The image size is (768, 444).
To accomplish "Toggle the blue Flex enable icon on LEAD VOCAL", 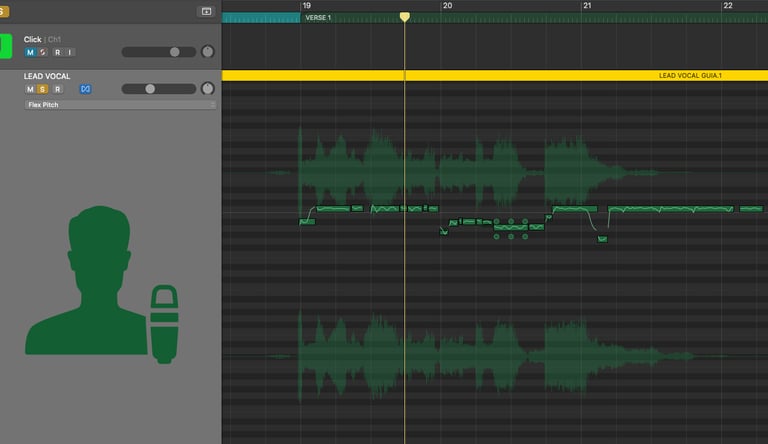I will pos(85,89).
